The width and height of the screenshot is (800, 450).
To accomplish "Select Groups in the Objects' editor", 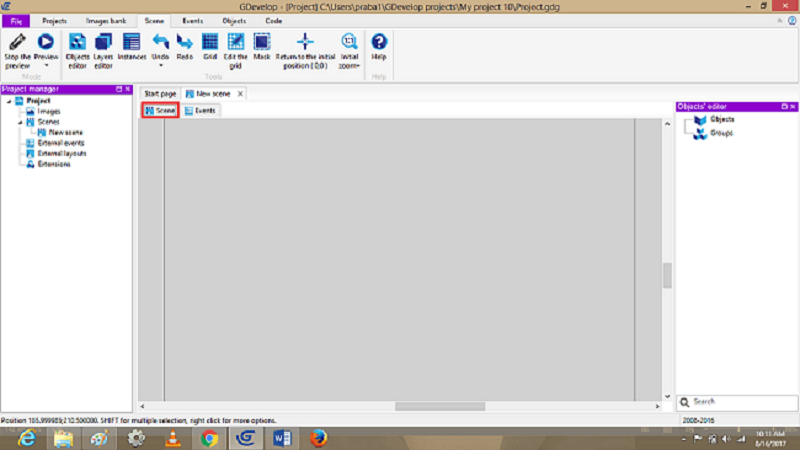I will click(x=721, y=133).
